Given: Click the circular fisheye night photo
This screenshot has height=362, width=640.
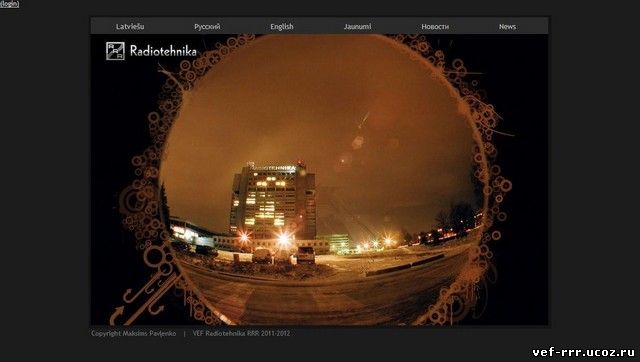Looking at the screenshot, I should coord(322,180).
